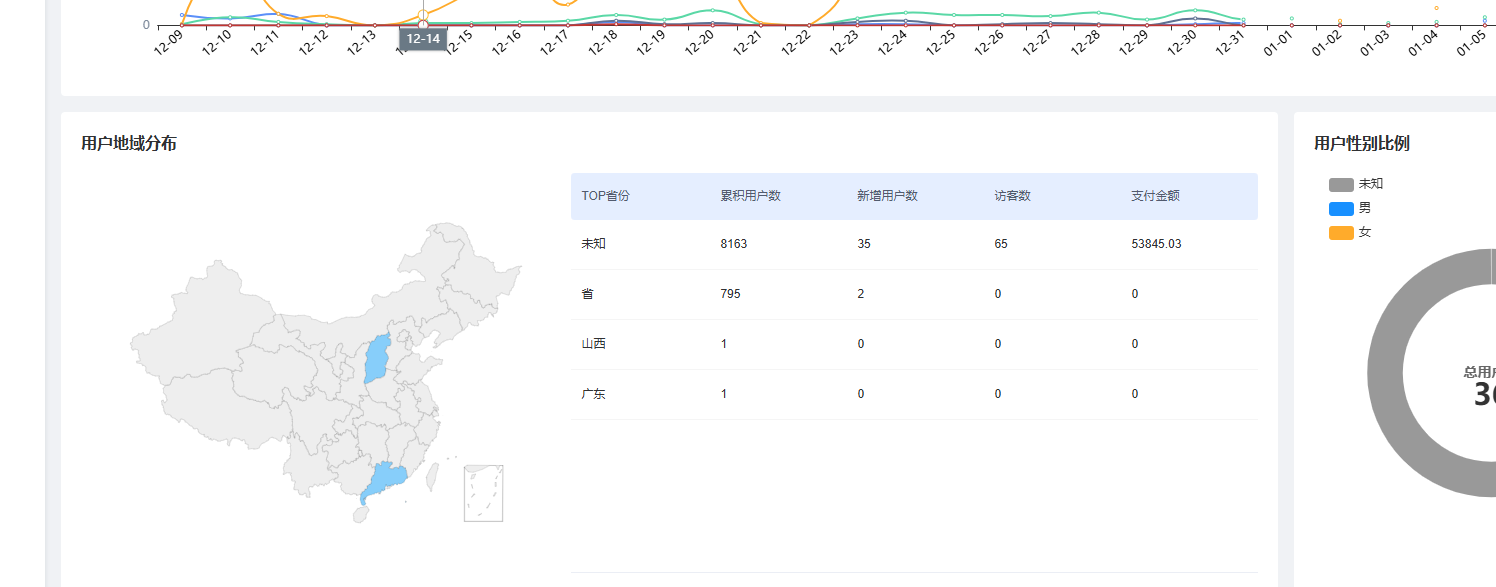Select the 12-20 date on chart axis
The height and width of the screenshot is (587, 1496).
point(700,44)
